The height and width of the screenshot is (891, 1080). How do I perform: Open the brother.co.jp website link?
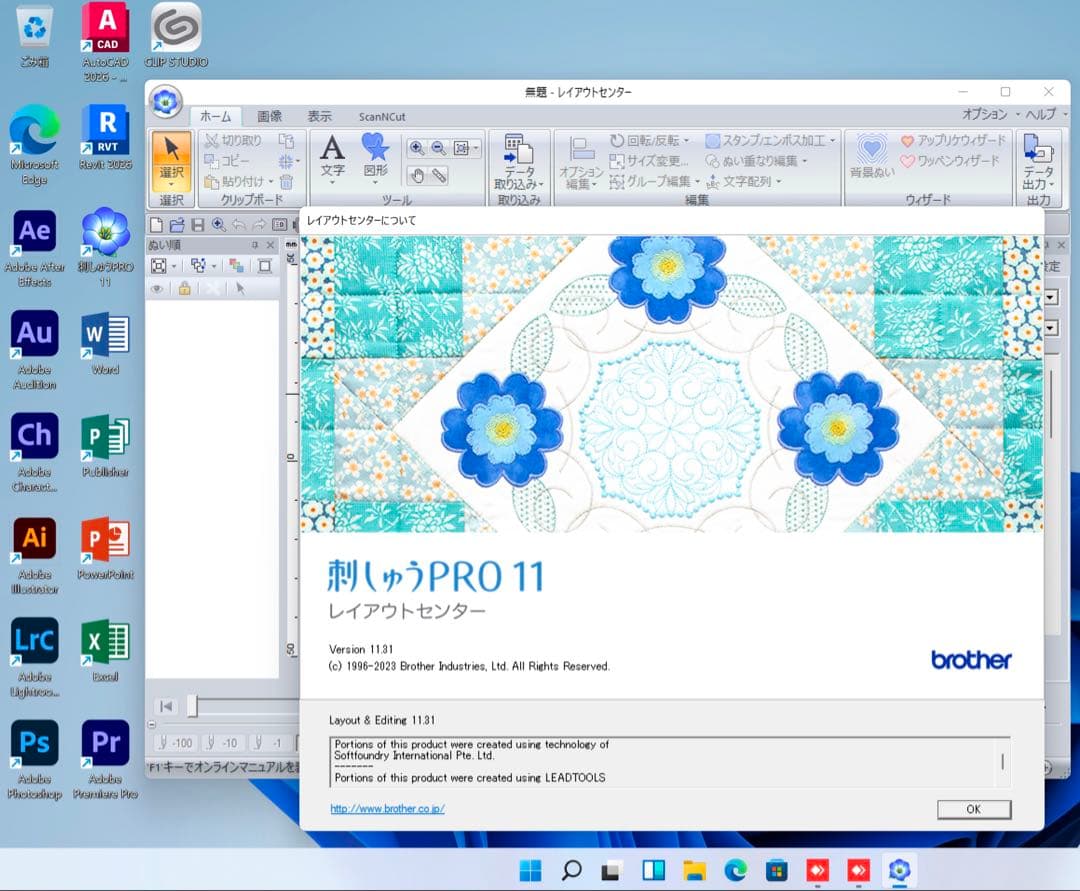coord(388,808)
